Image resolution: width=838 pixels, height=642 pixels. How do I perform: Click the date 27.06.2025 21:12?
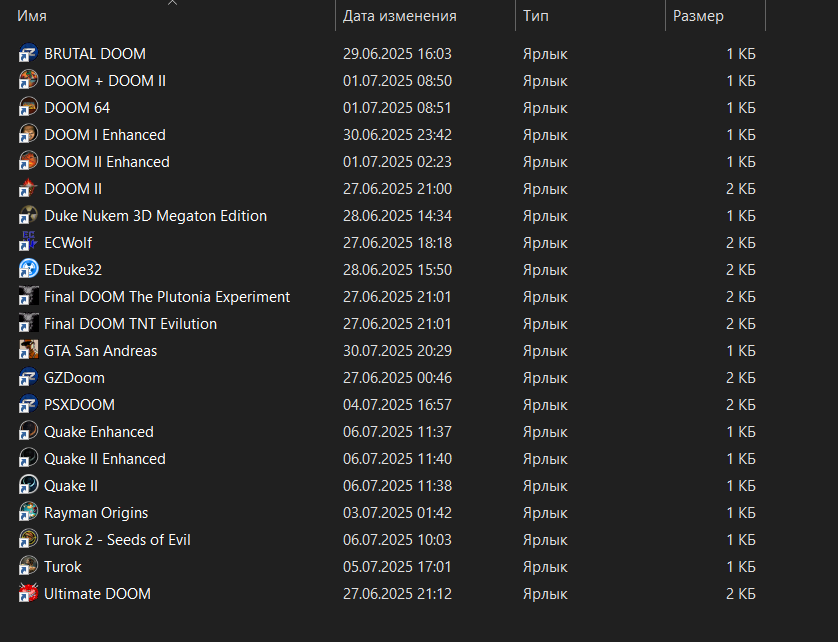coord(397,594)
